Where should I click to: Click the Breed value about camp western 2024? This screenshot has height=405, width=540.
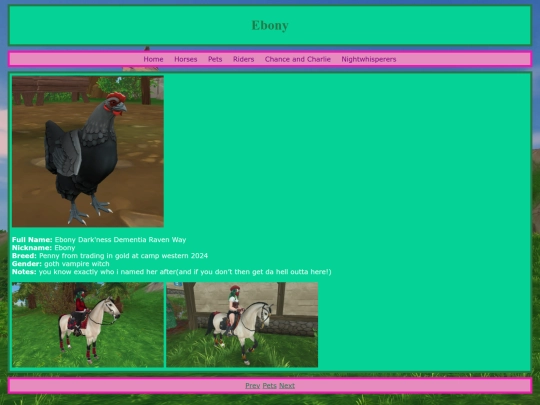pyautogui.click(x=123, y=256)
